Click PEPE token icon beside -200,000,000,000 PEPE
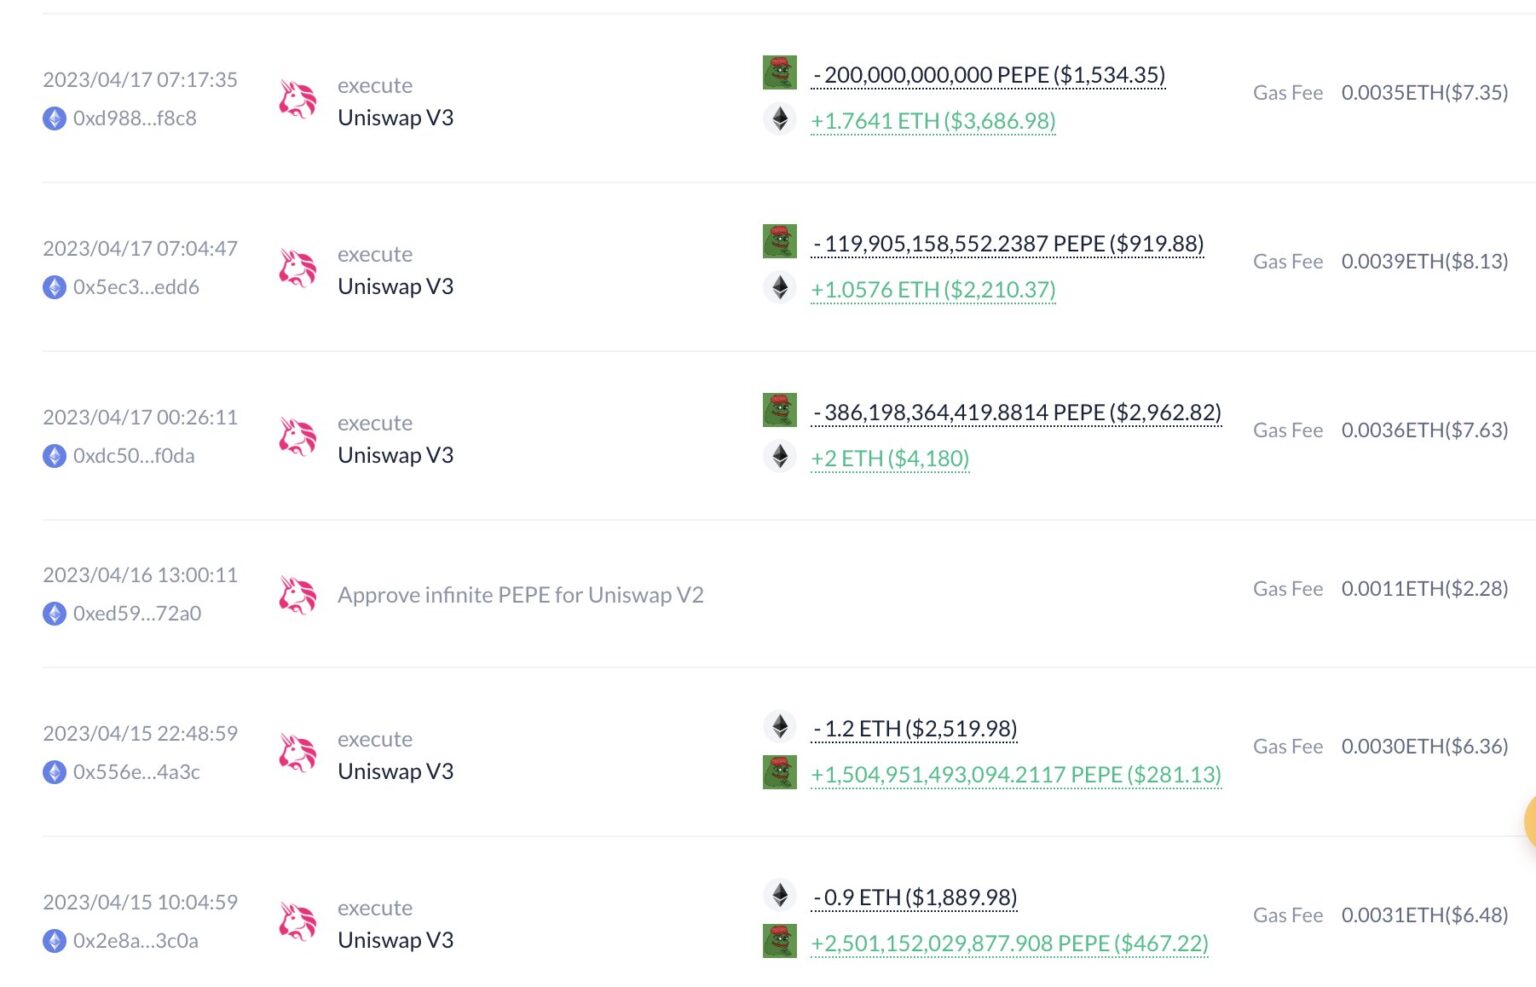The width and height of the screenshot is (1536, 987). [779, 73]
